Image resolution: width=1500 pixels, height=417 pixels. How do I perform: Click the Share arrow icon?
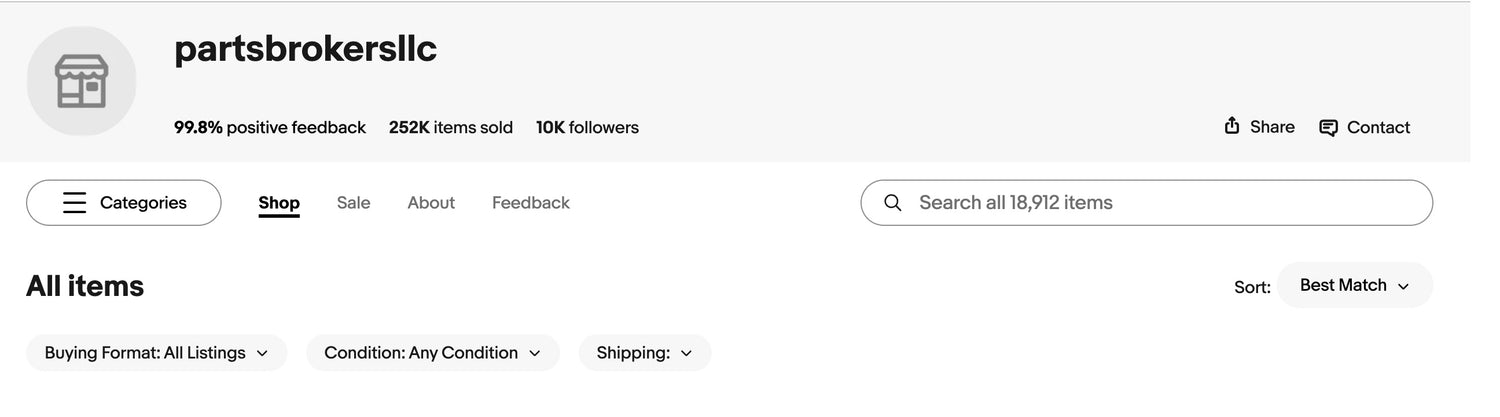coord(1232,126)
